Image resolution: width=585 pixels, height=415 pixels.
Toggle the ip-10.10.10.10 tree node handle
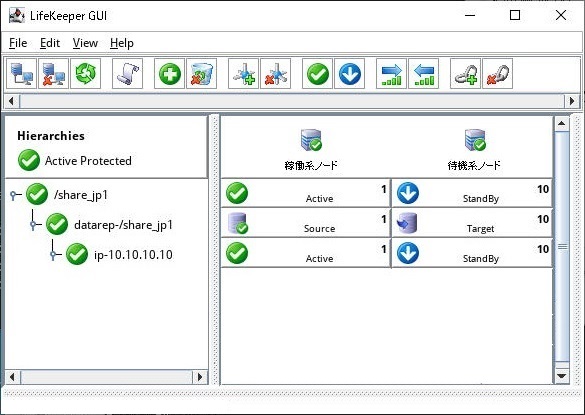point(54,255)
